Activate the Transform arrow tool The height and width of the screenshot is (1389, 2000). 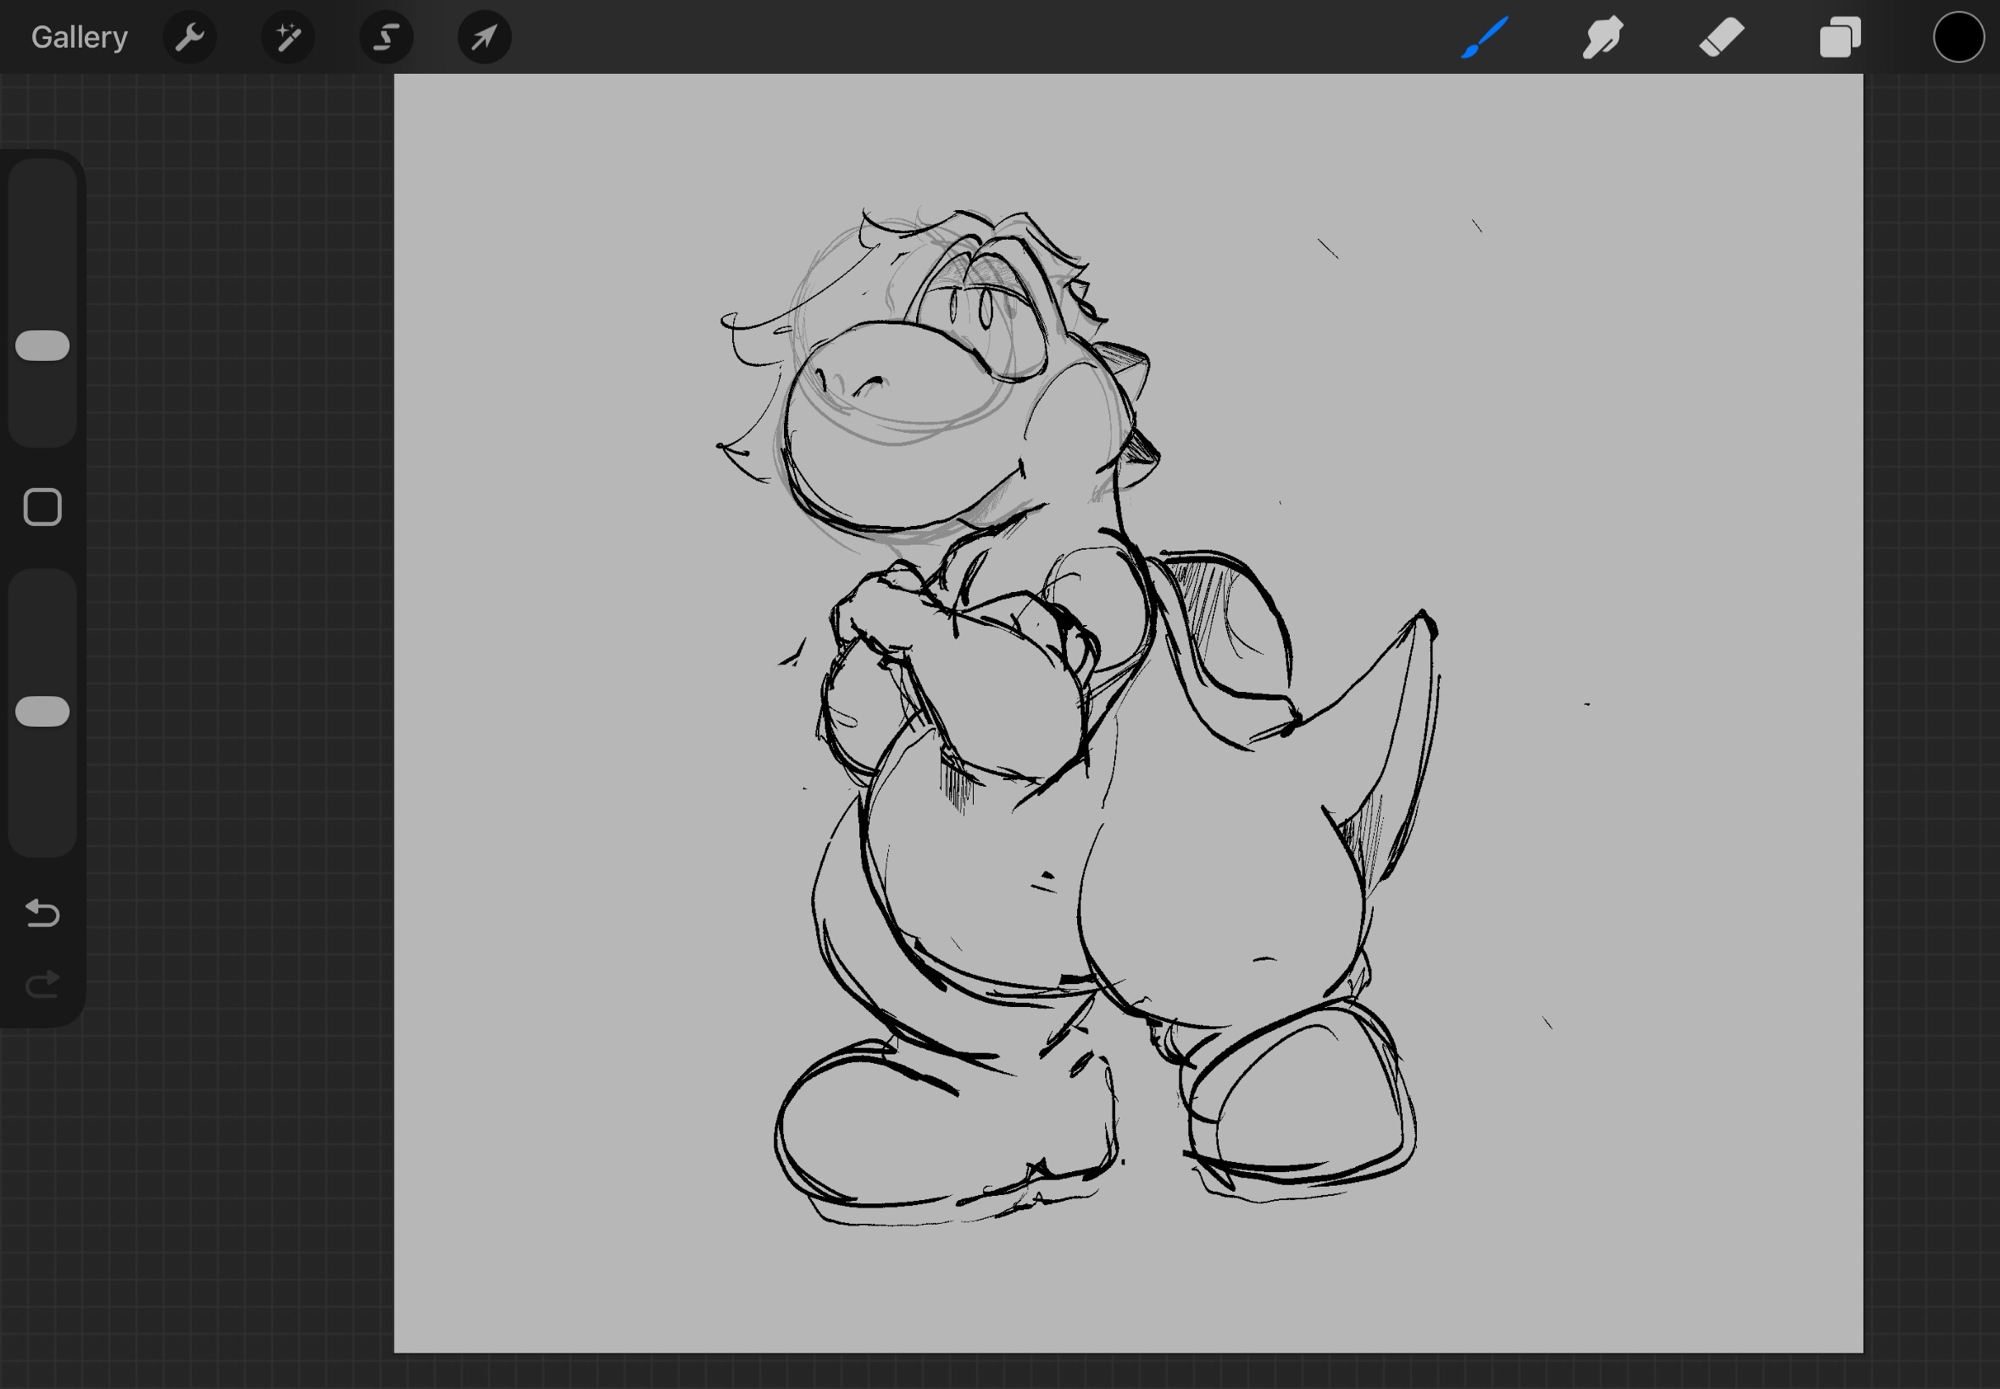(x=484, y=37)
